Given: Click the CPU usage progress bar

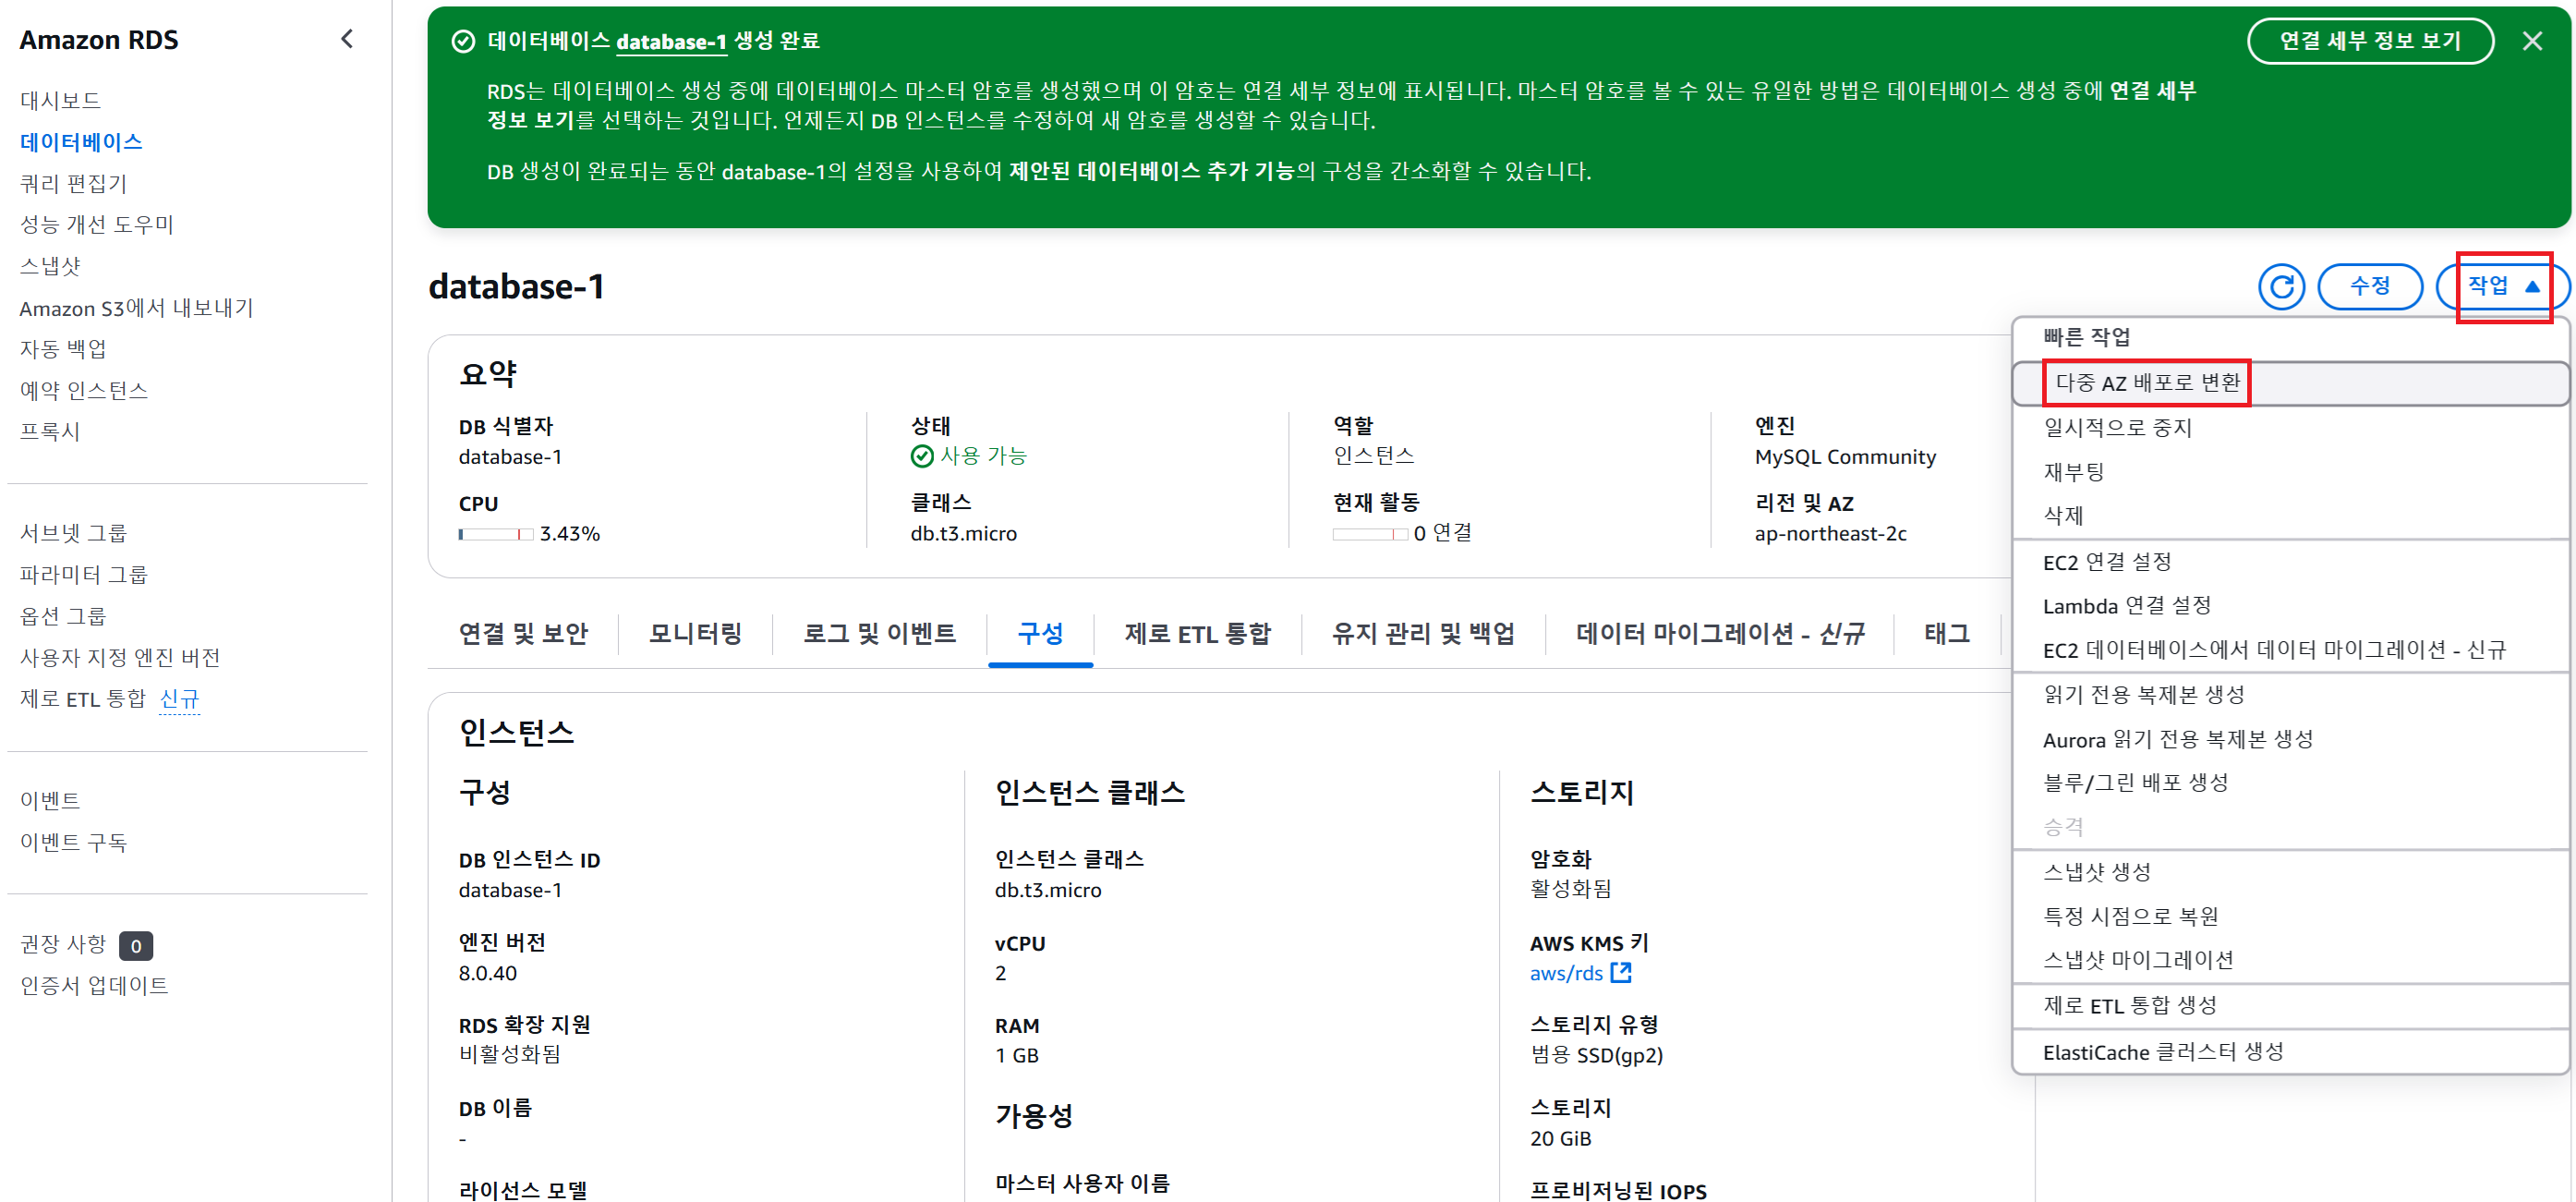Looking at the screenshot, I should (495, 534).
